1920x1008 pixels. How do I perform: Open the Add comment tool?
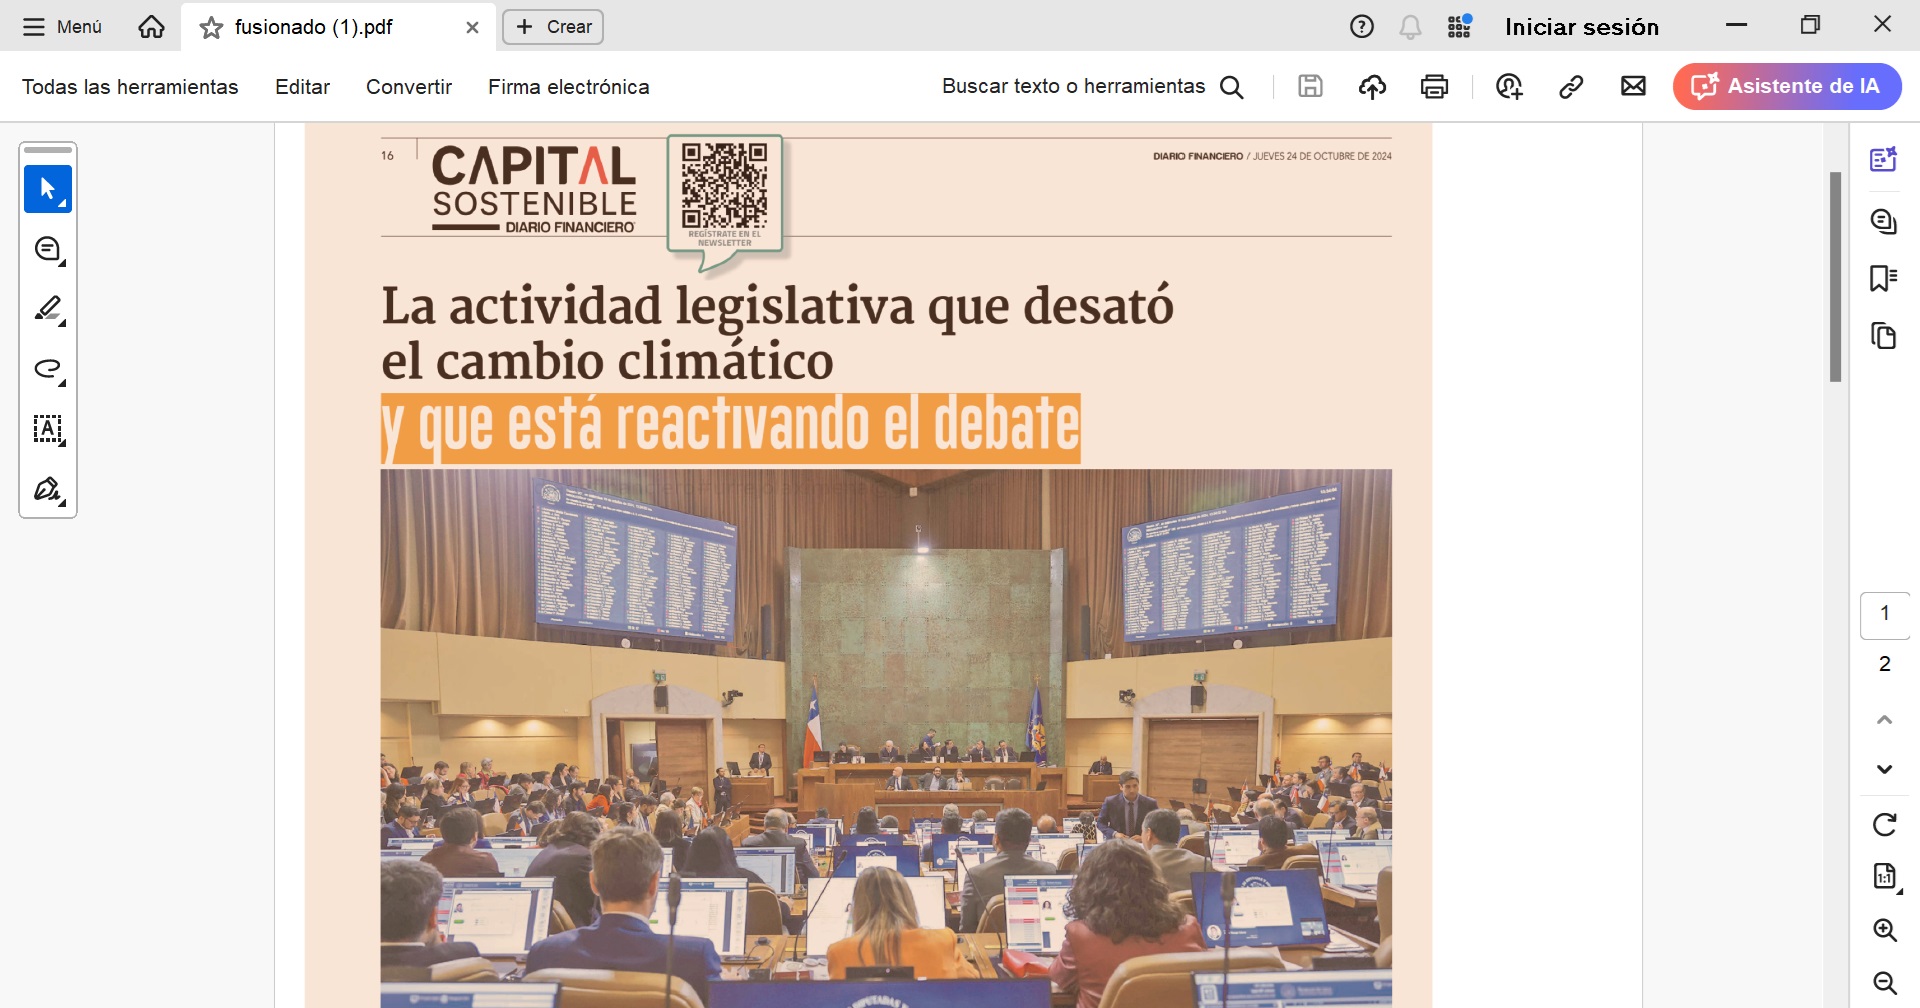point(48,250)
